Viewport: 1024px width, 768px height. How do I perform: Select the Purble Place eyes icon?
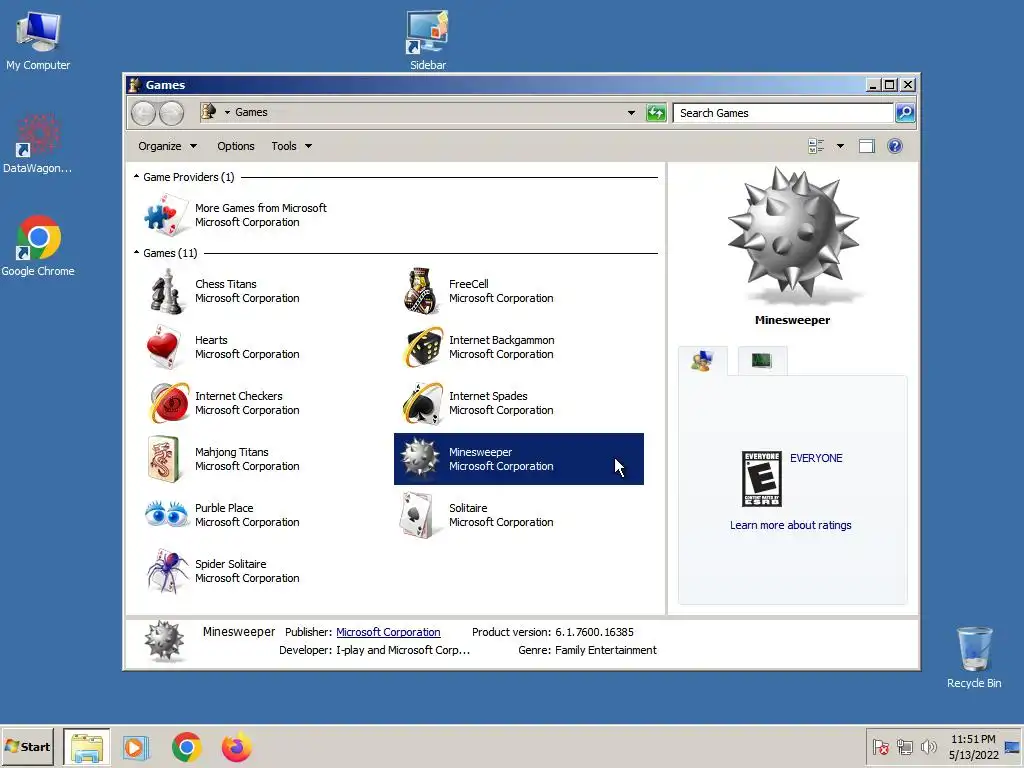pyautogui.click(x=167, y=514)
